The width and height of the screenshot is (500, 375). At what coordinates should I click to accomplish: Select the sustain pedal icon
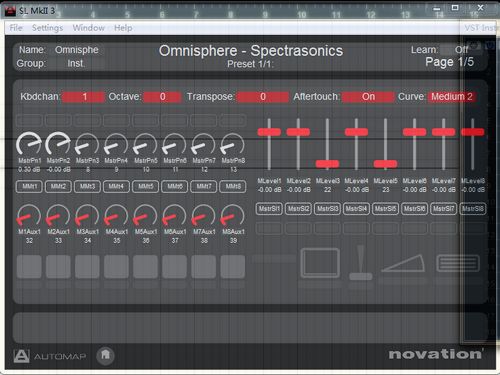pos(458,263)
